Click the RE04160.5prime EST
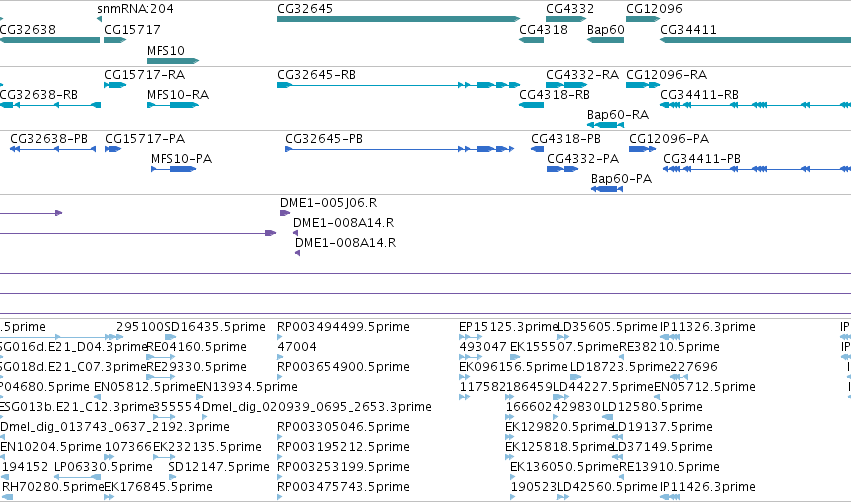The width and height of the screenshot is (851, 502). [x=161, y=357]
